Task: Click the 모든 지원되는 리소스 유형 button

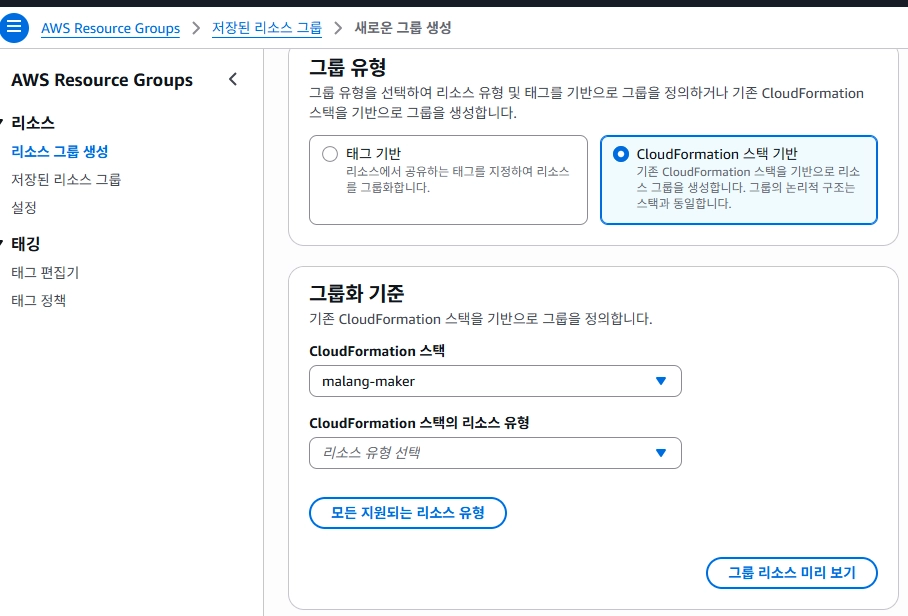Action: pyautogui.click(x=408, y=513)
